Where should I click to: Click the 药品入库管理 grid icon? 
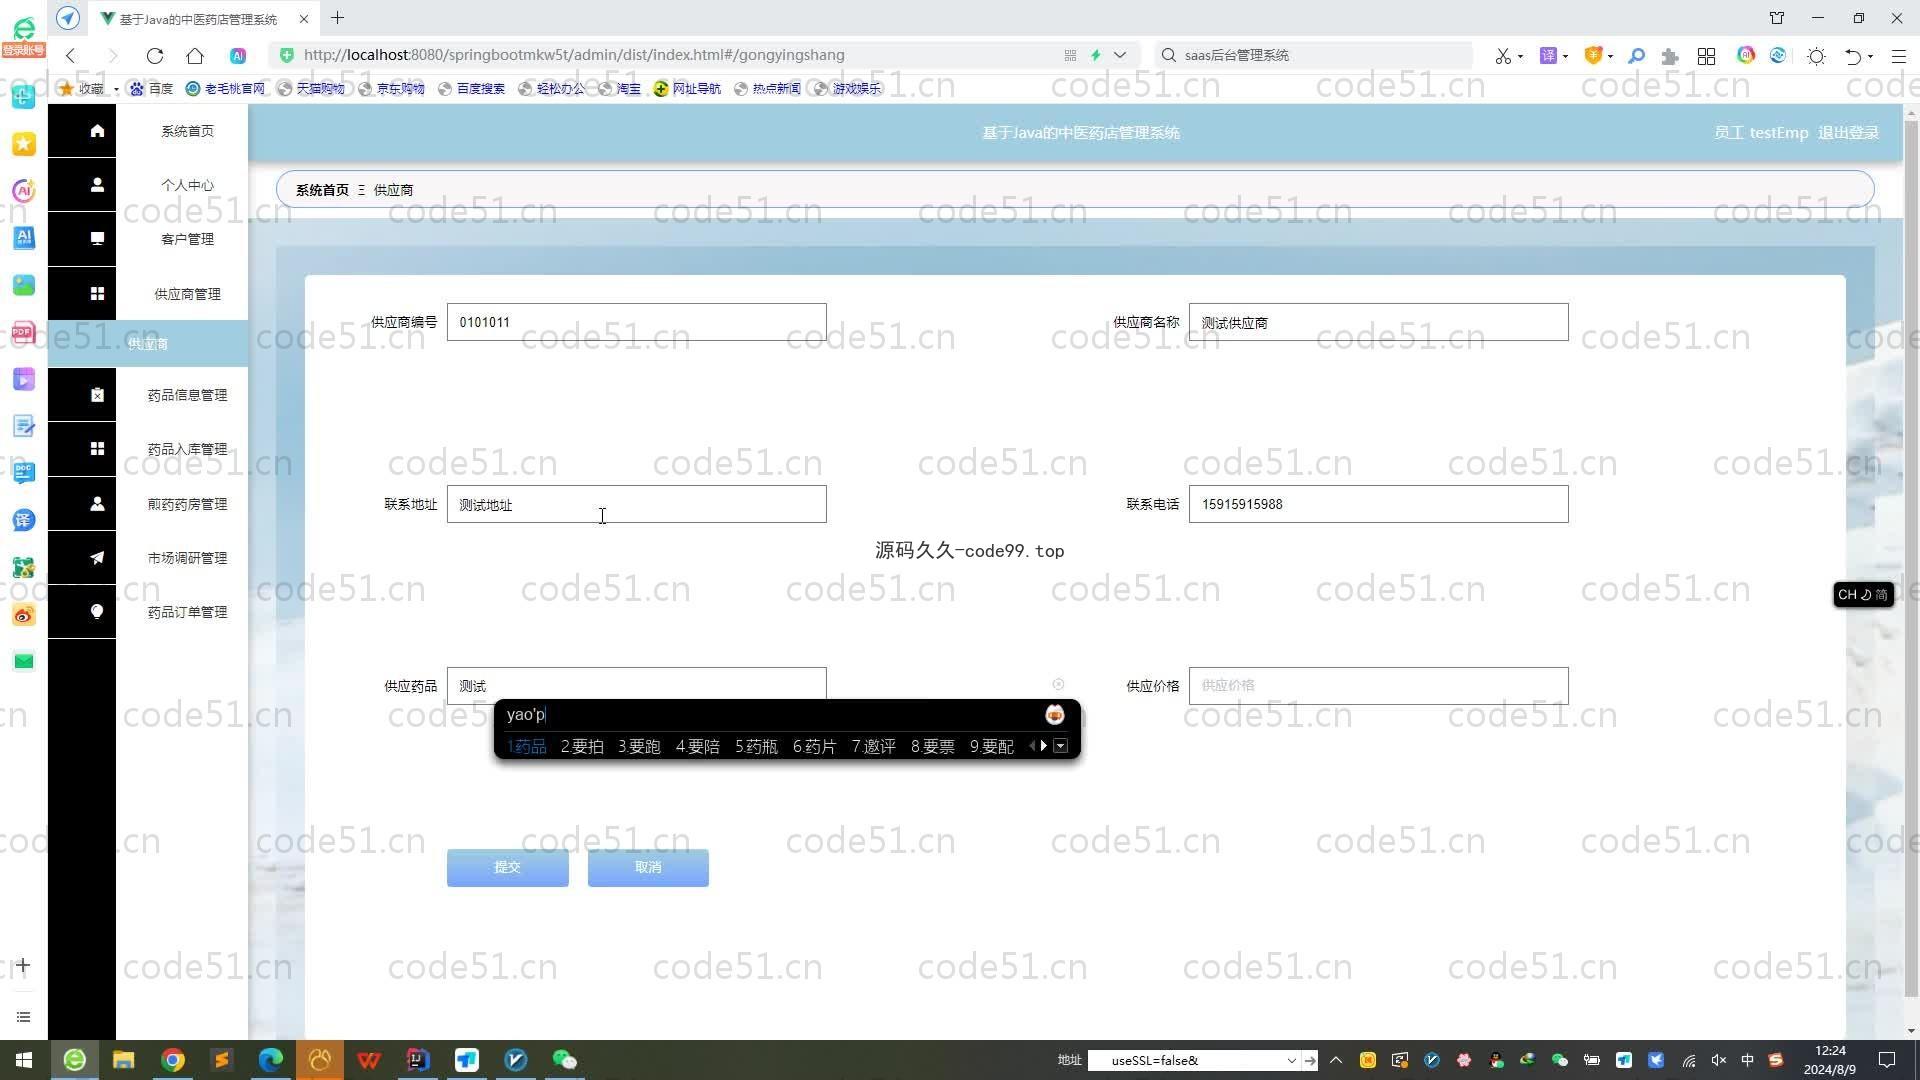pos(97,449)
